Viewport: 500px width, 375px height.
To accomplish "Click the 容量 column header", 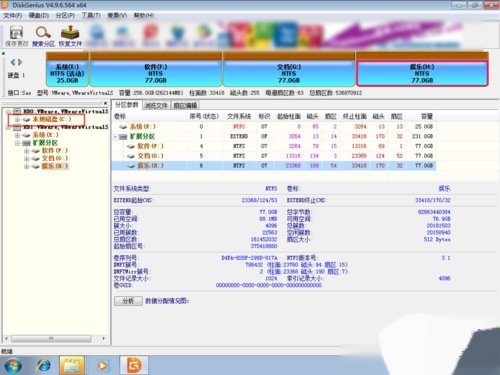I will tap(427, 116).
